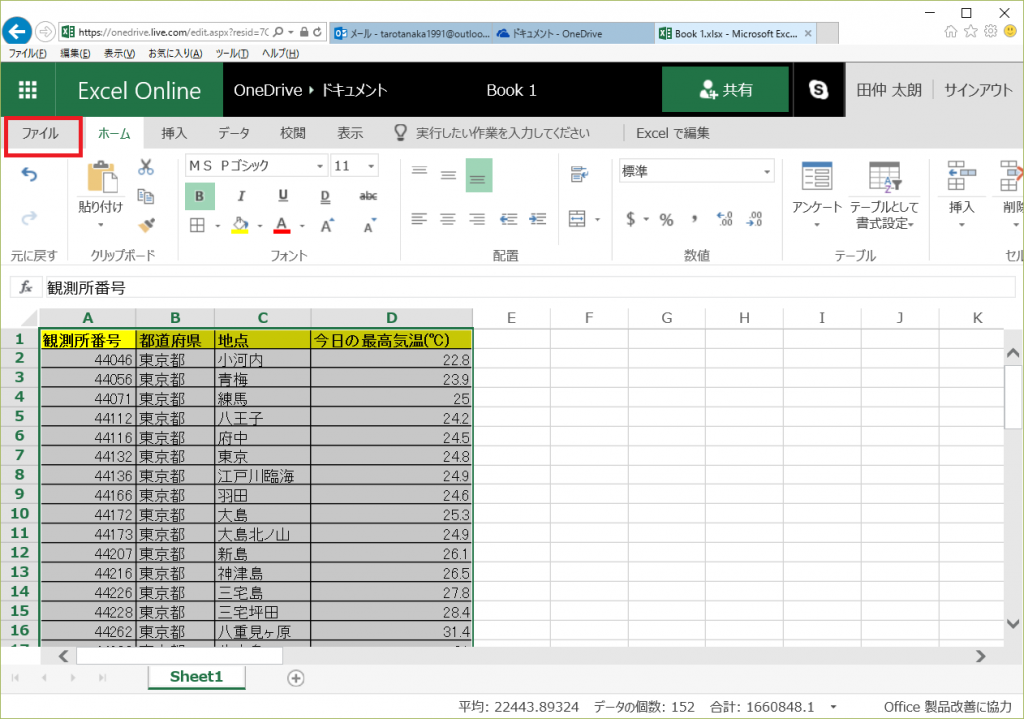Open テーブルとして書式設定 dropdown
Screen dimensions: 1024x719
(884, 195)
